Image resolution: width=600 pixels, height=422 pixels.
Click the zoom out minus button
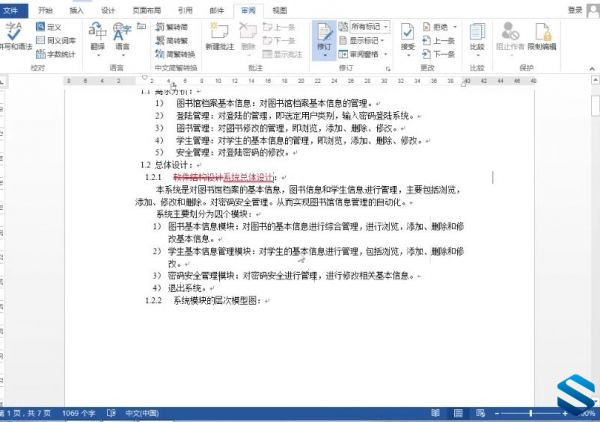[497, 413]
